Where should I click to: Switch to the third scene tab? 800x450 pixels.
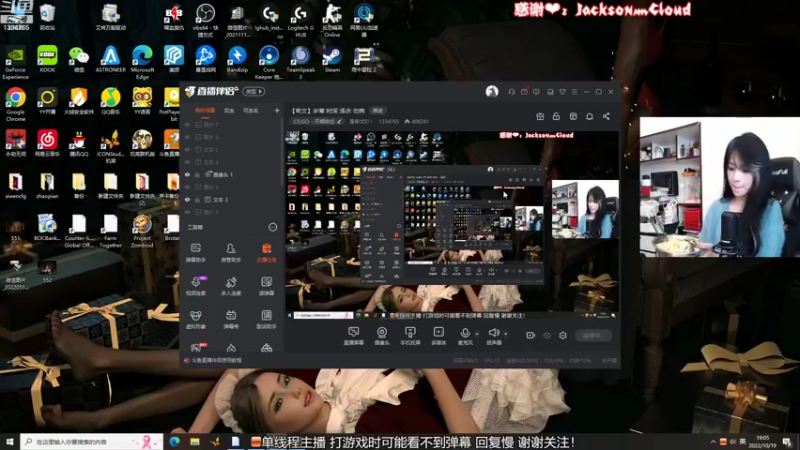click(x=251, y=110)
